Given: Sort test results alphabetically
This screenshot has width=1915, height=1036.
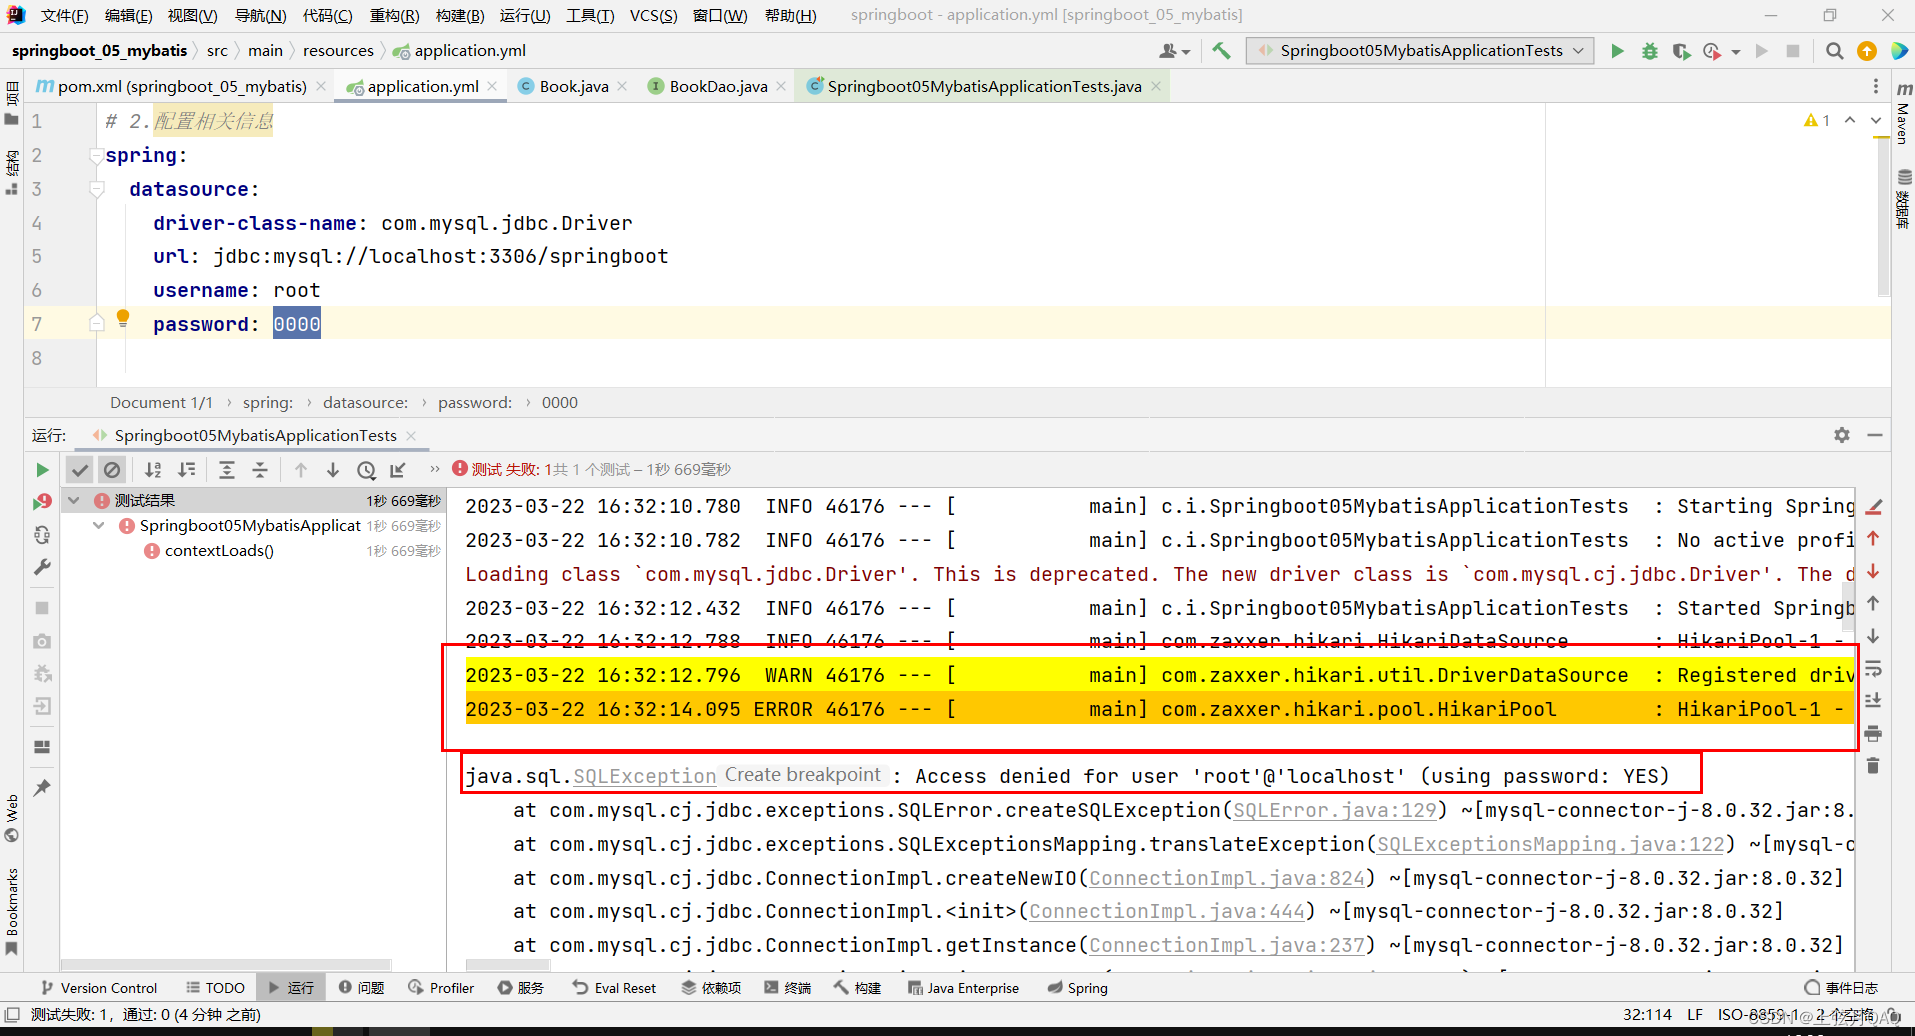Looking at the screenshot, I should (x=152, y=469).
